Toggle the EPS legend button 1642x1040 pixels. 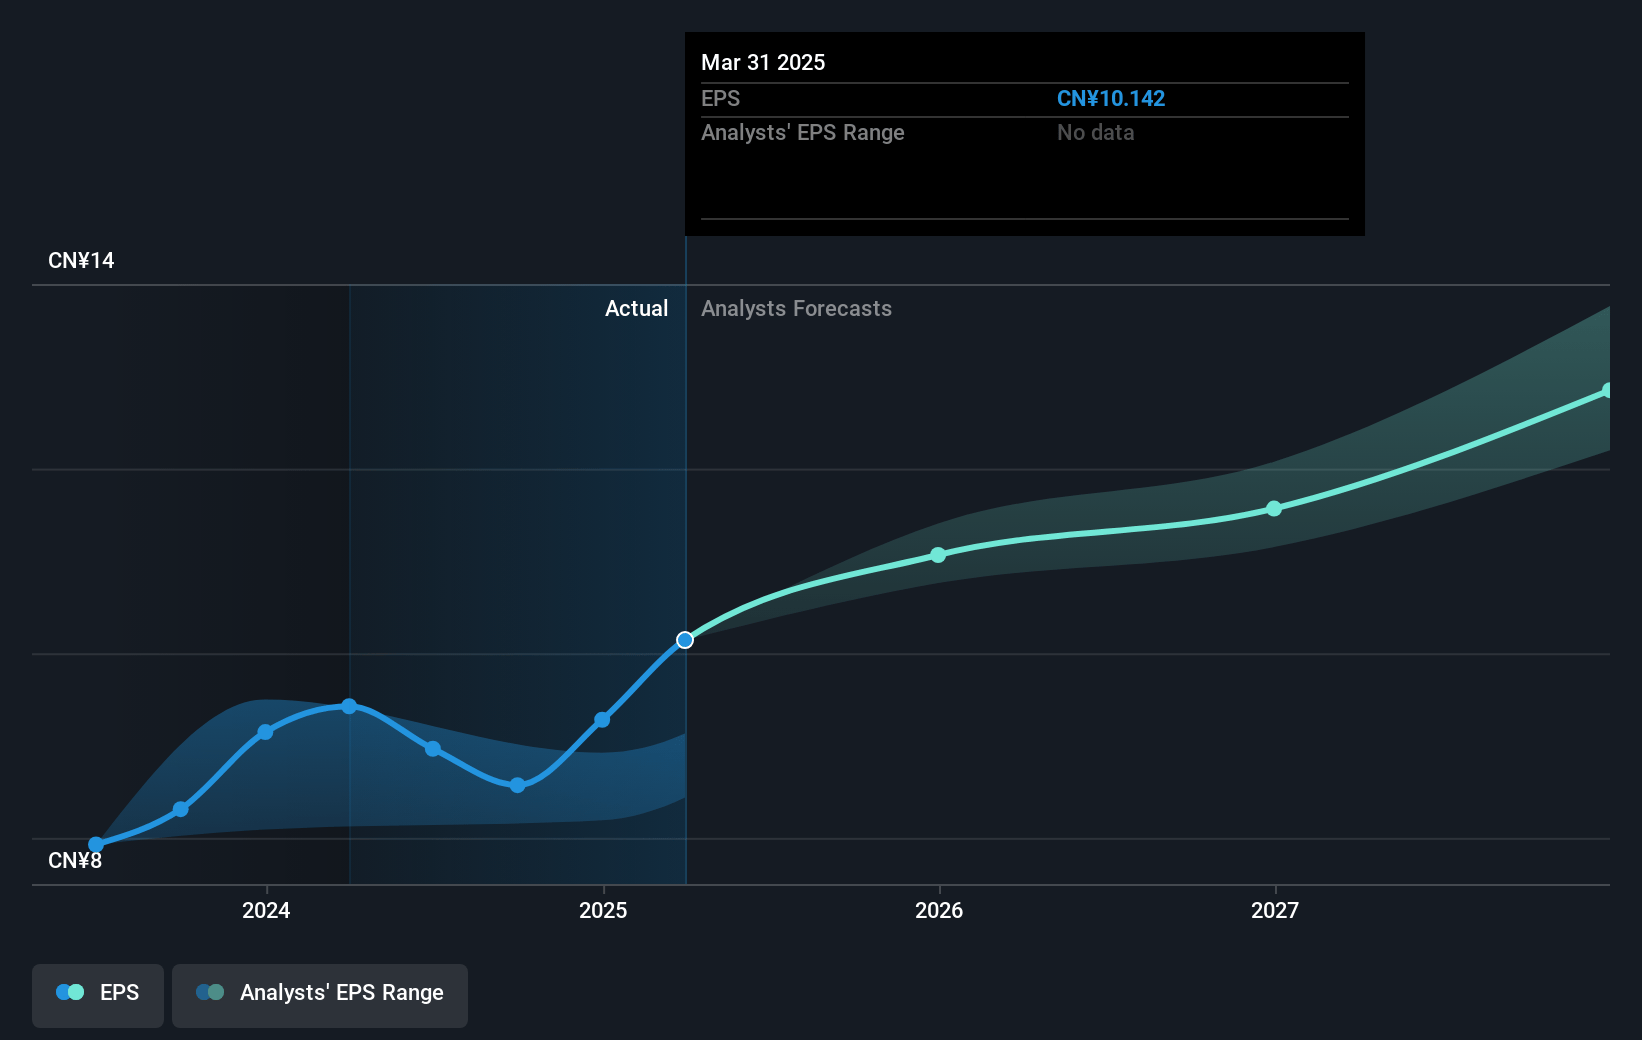[98, 995]
